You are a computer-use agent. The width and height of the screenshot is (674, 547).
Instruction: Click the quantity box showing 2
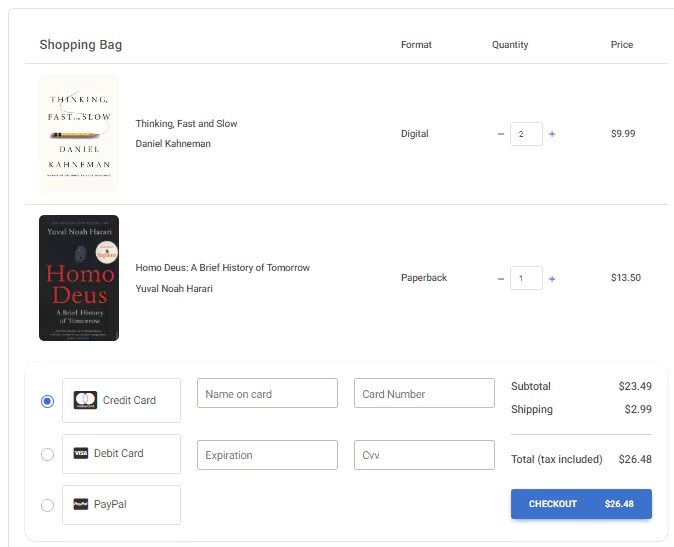(526, 134)
